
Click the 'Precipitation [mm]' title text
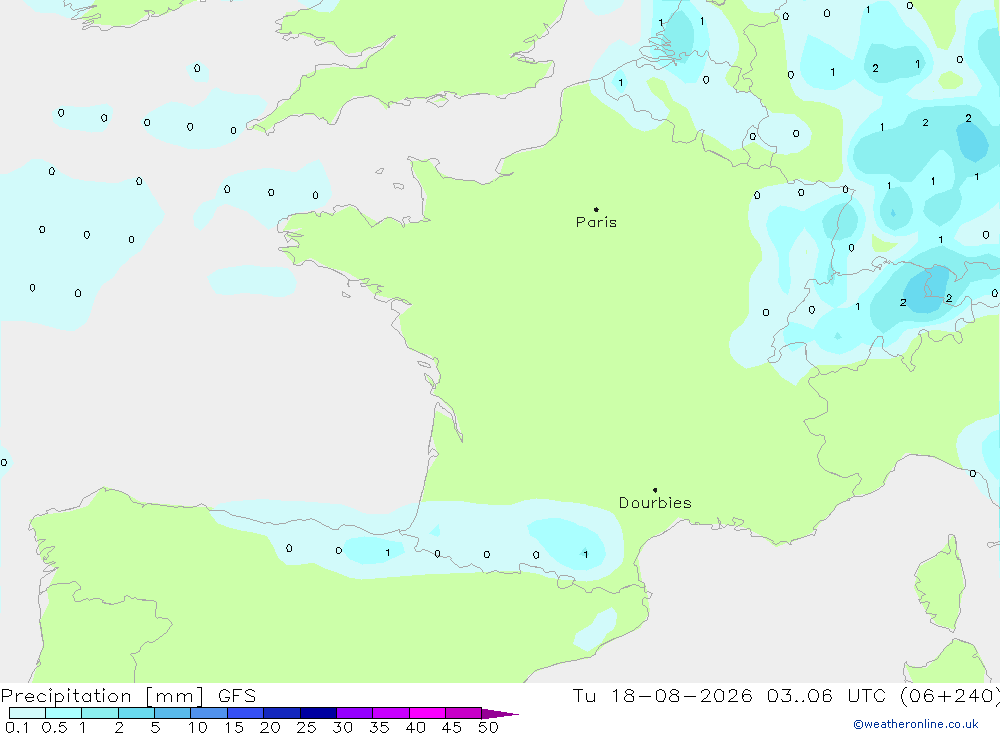(x=102, y=696)
